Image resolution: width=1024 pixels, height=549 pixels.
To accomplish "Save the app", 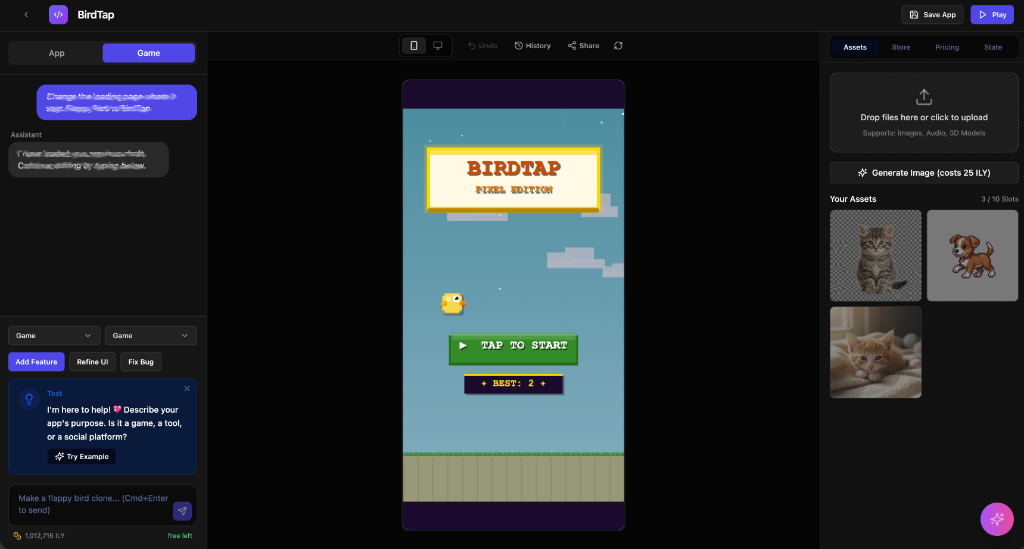I will [932, 14].
